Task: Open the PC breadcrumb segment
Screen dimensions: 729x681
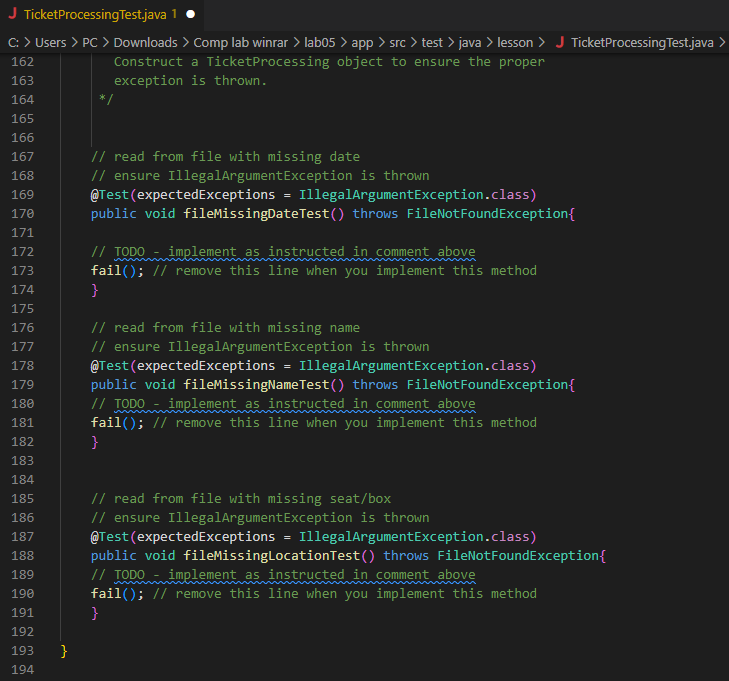Action: click(x=90, y=43)
